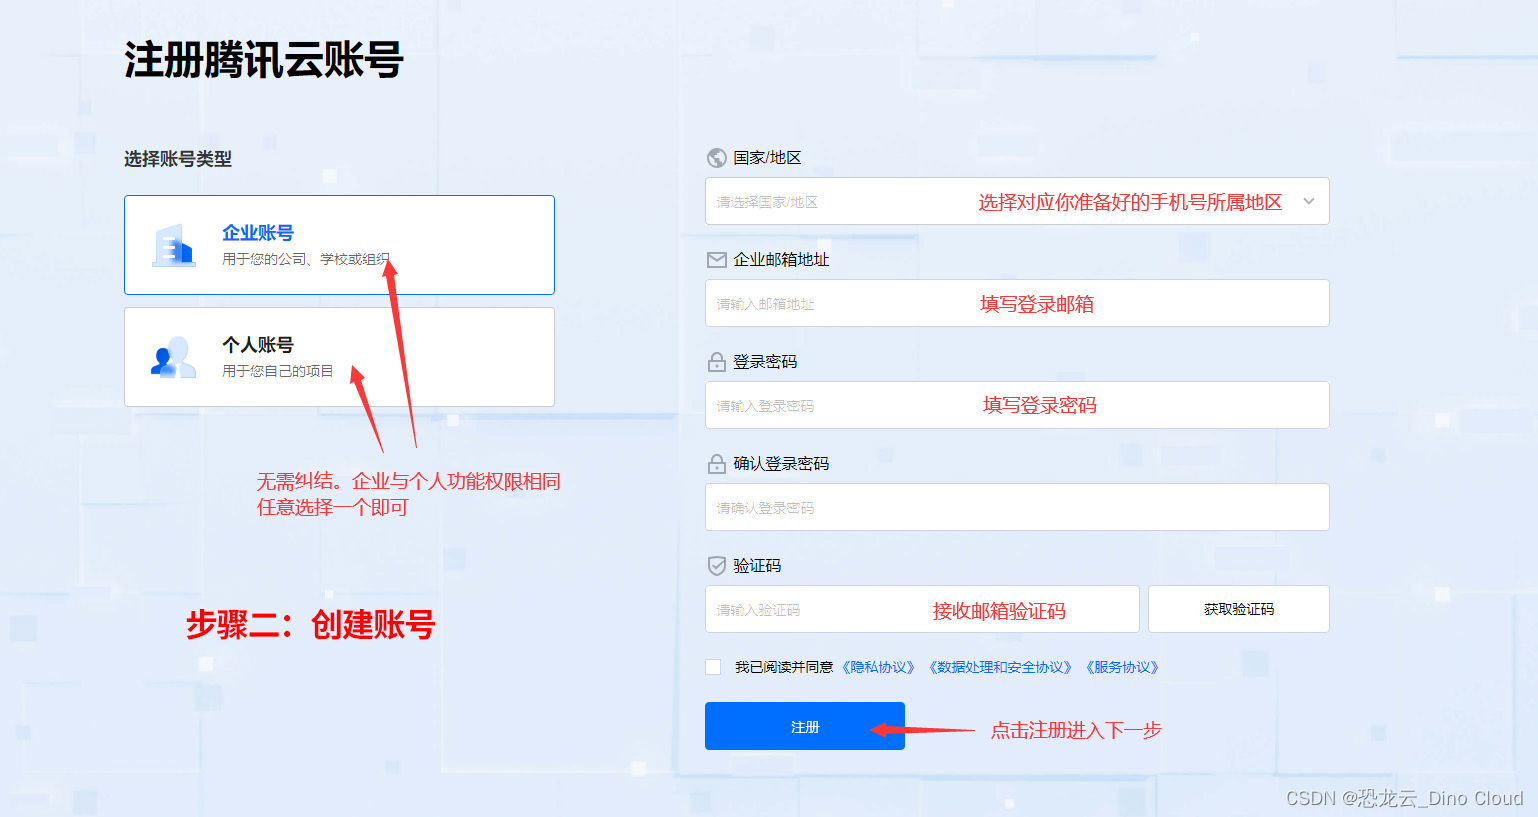This screenshot has width=1538, height=817.
Task: Focus the 请确认登录密码 confirm field
Action: [1017, 507]
